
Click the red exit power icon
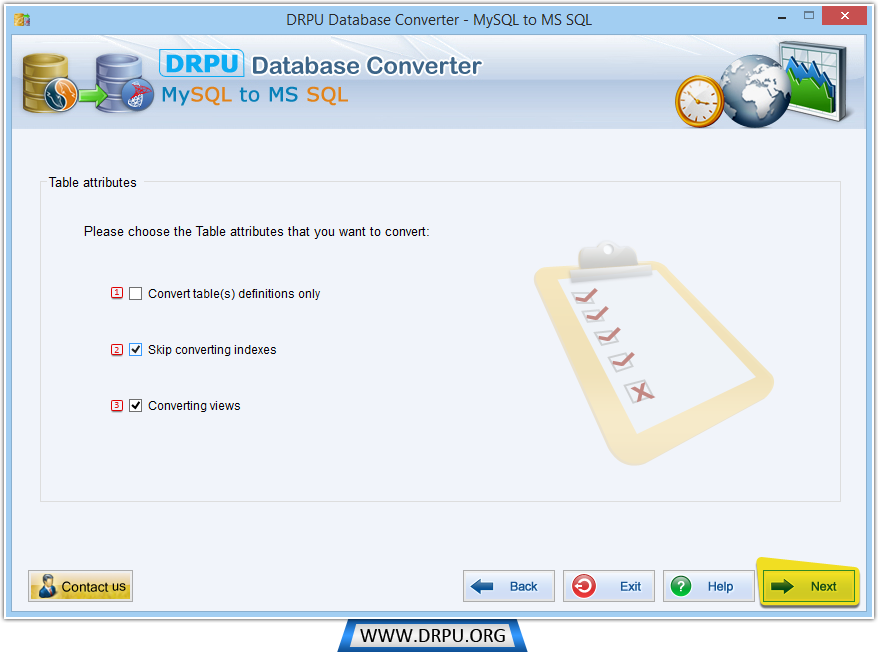point(583,586)
